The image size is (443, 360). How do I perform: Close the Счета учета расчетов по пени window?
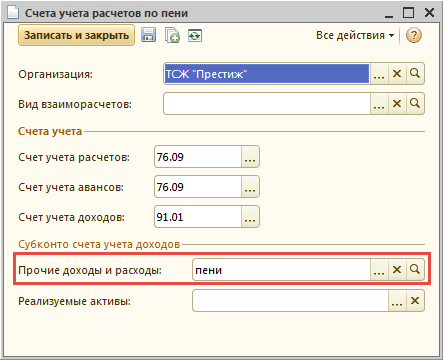click(429, 13)
